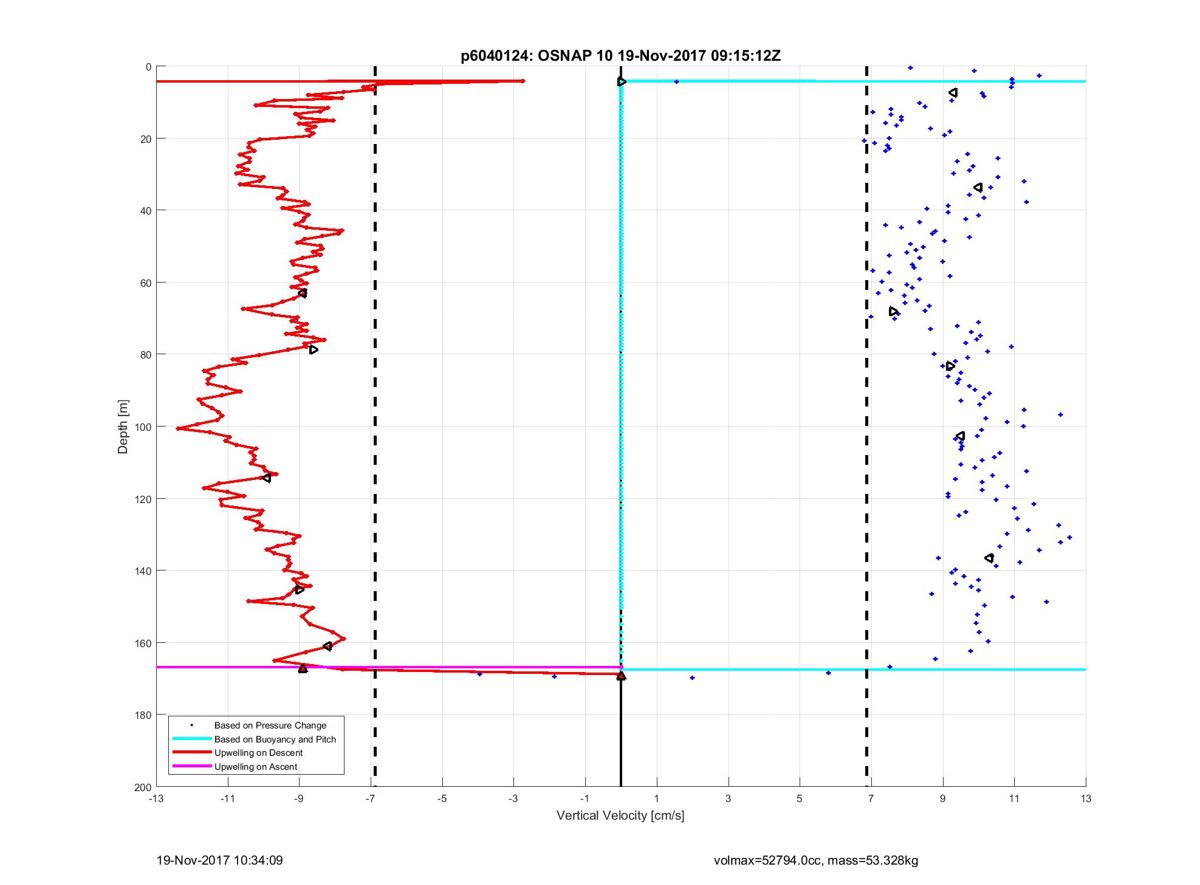The image size is (1200, 885).
Task: Click legend entry 'Upwelling on Ascent'
Action: [256, 766]
